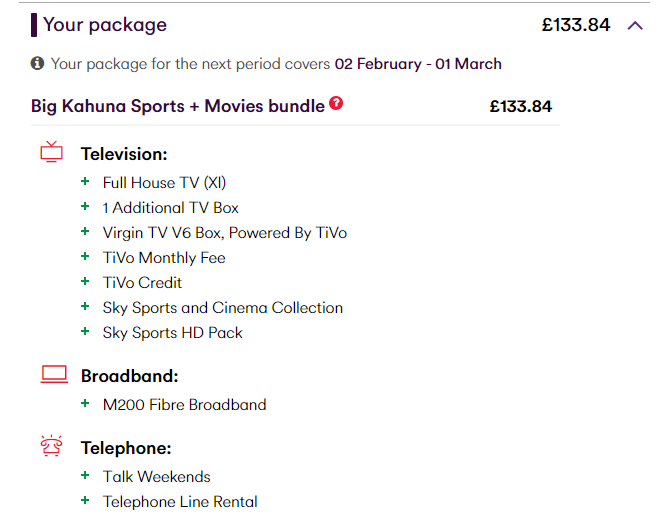This screenshot has width=667, height=528.
Task: Select the Telephone Line Rental item
Action: pos(180,502)
